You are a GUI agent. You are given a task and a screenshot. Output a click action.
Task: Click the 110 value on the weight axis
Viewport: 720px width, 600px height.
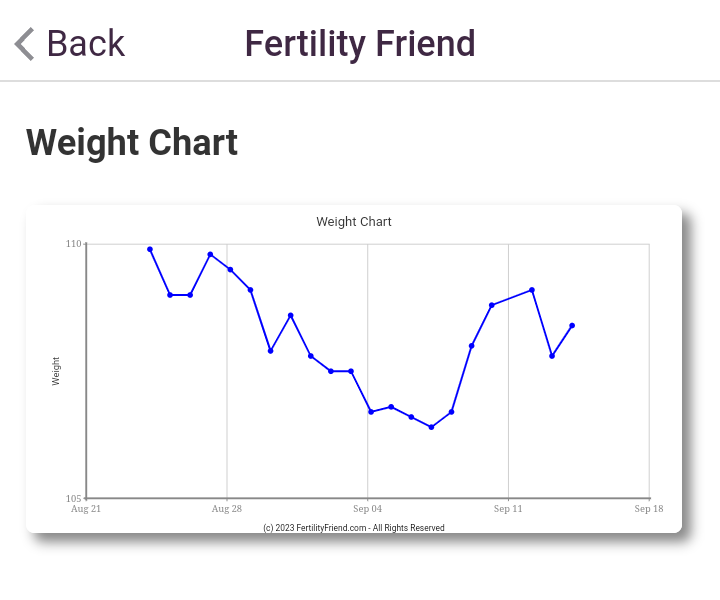[74, 244]
